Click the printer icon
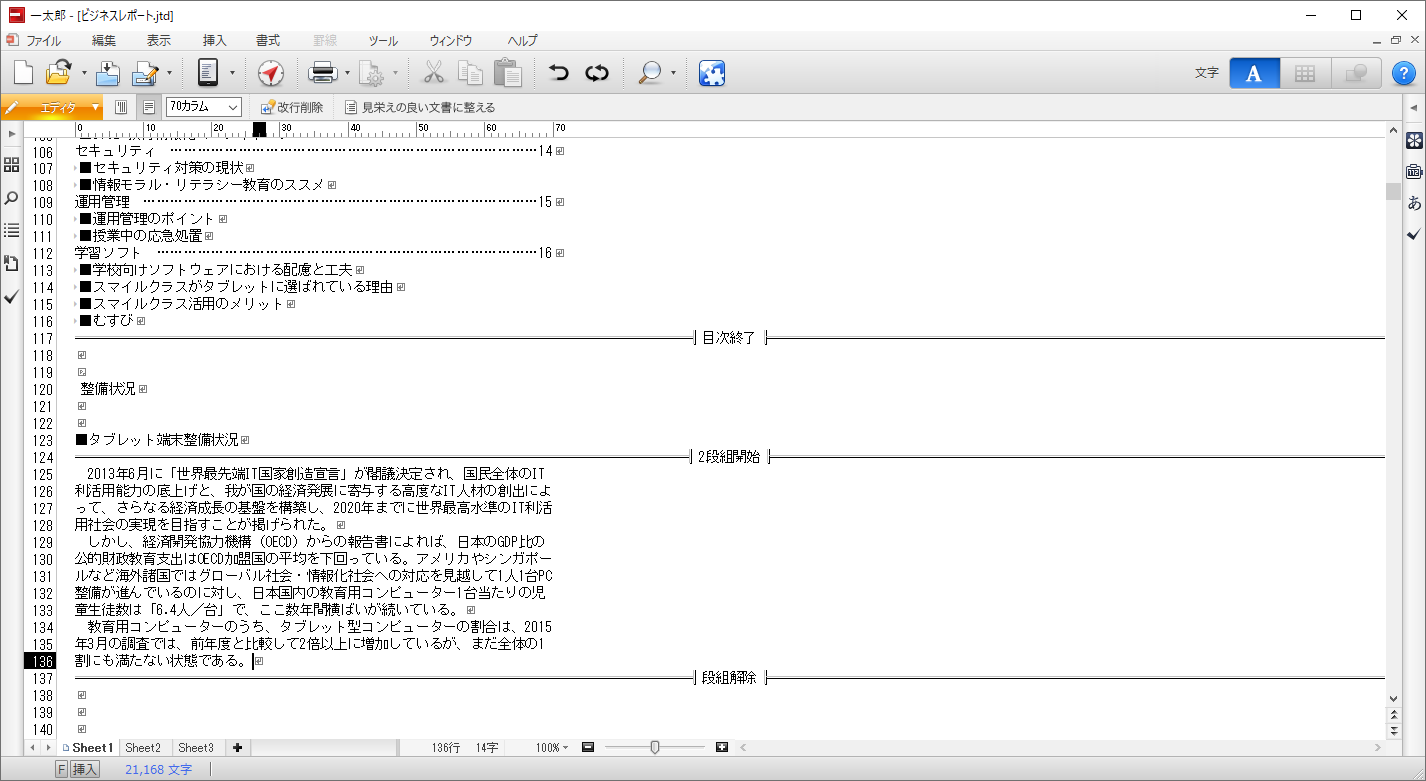This screenshot has width=1426, height=781. tap(323, 73)
